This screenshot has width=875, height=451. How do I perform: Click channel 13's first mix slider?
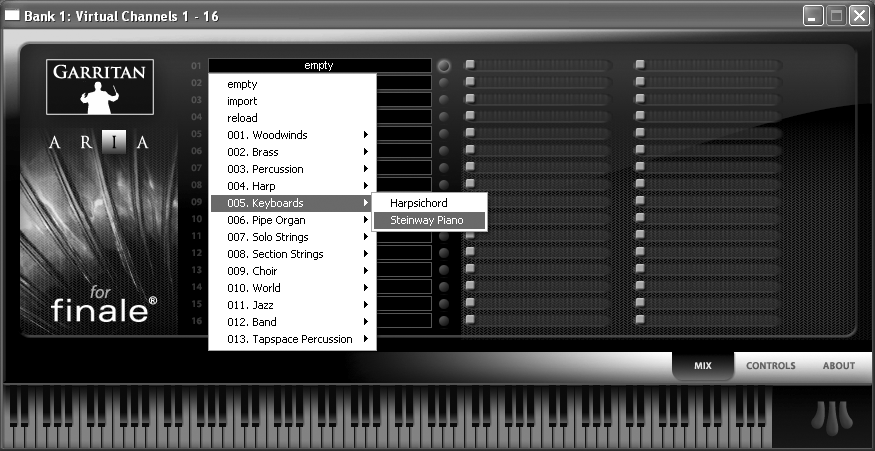[x=538, y=269]
